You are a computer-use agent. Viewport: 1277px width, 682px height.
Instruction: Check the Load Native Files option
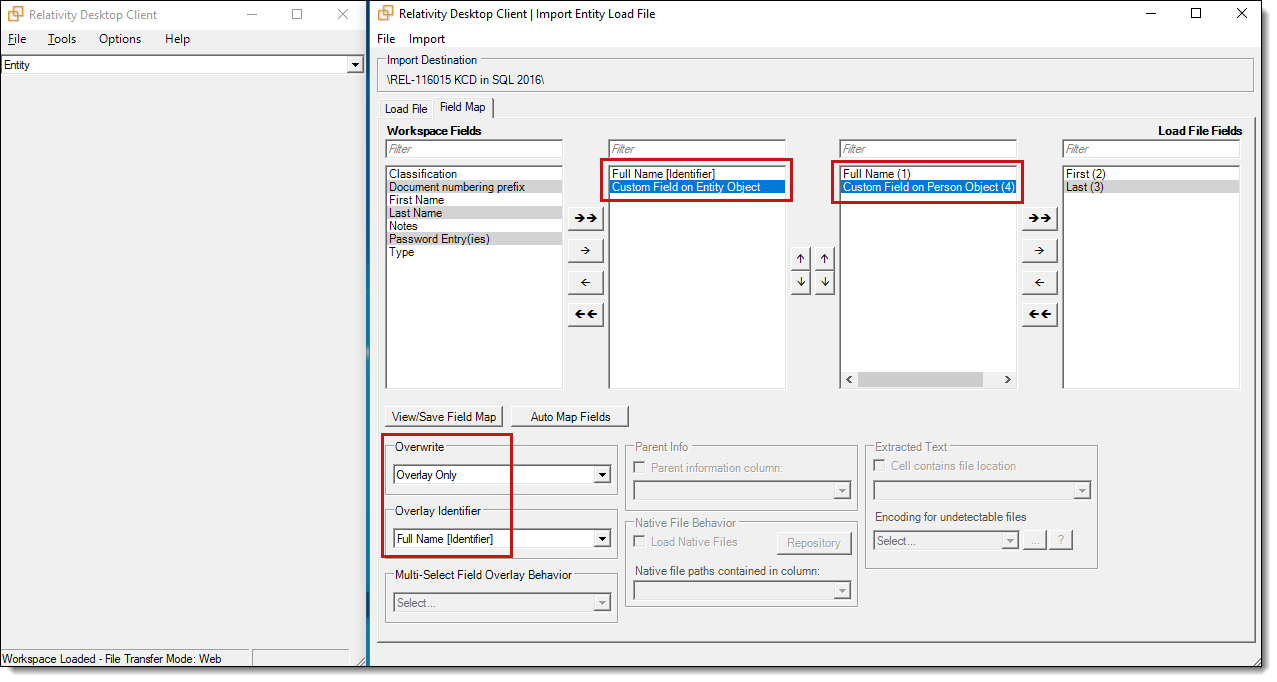tap(641, 542)
